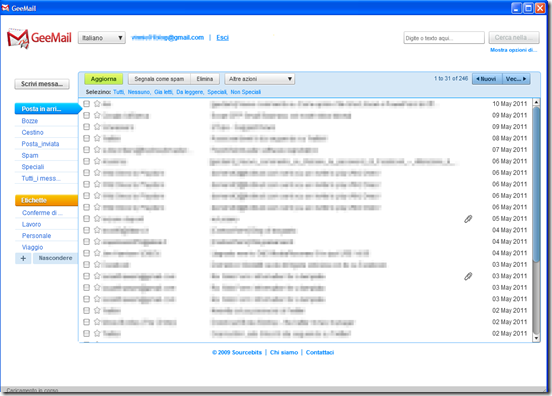
Task: Open the Posta in arrivo folder
Action: (46, 109)
